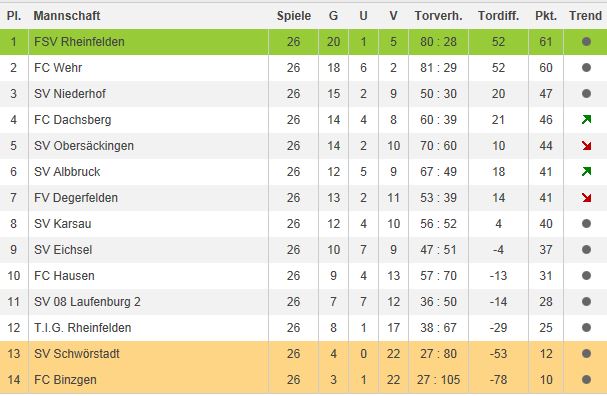Click FSV Rheinfelden's grey trend dot
This screenshot has height=396, width=607.
(586, 41)
